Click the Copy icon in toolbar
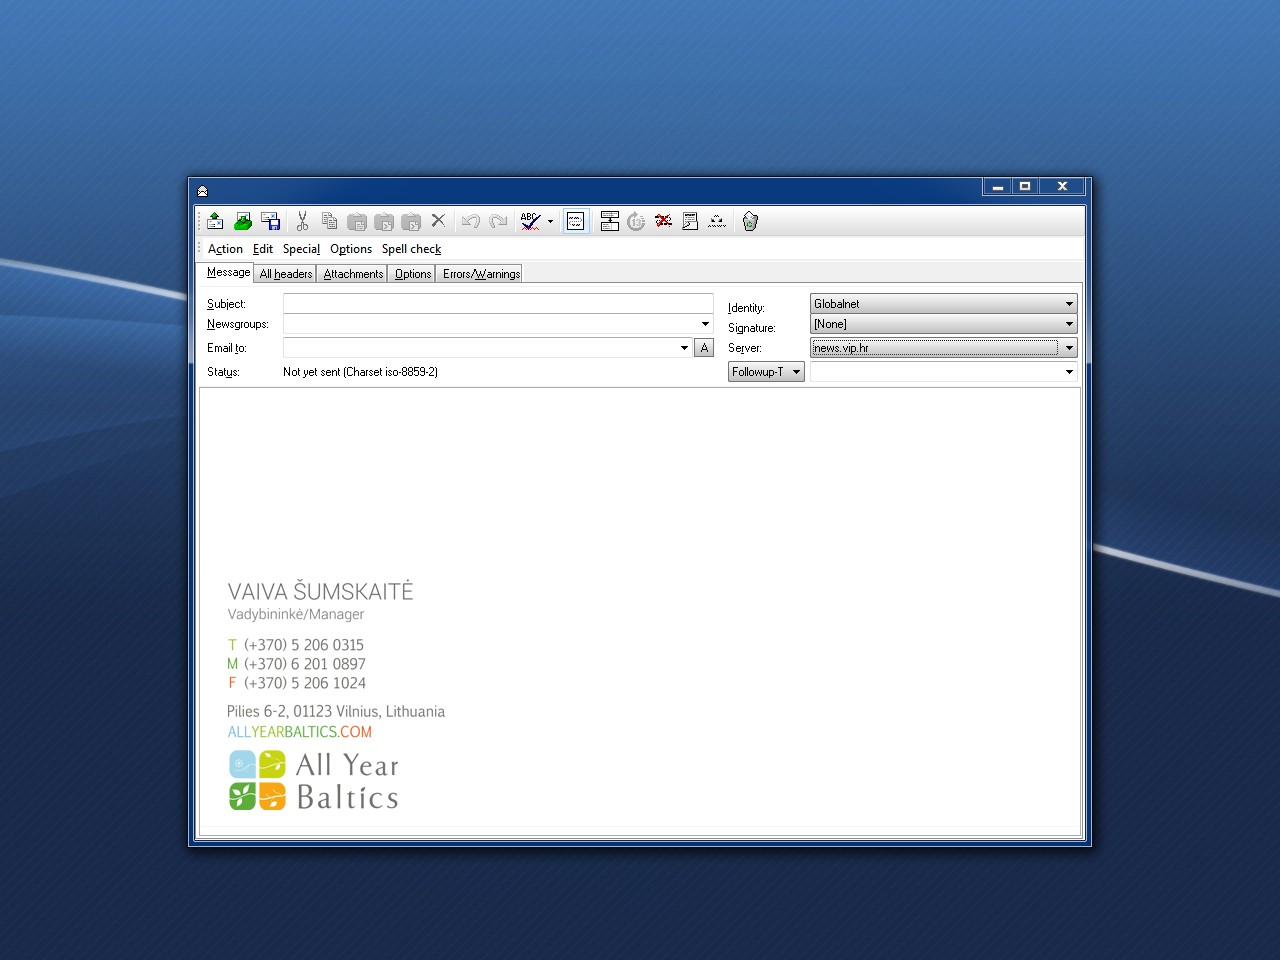1280x960 pixels. (330, 221)
